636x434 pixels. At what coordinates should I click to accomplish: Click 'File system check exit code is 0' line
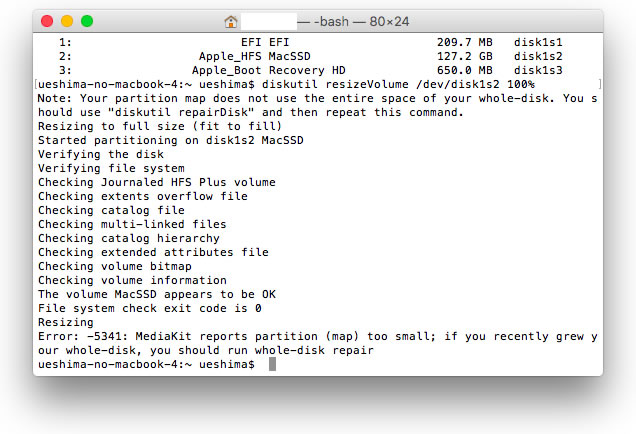150,308
